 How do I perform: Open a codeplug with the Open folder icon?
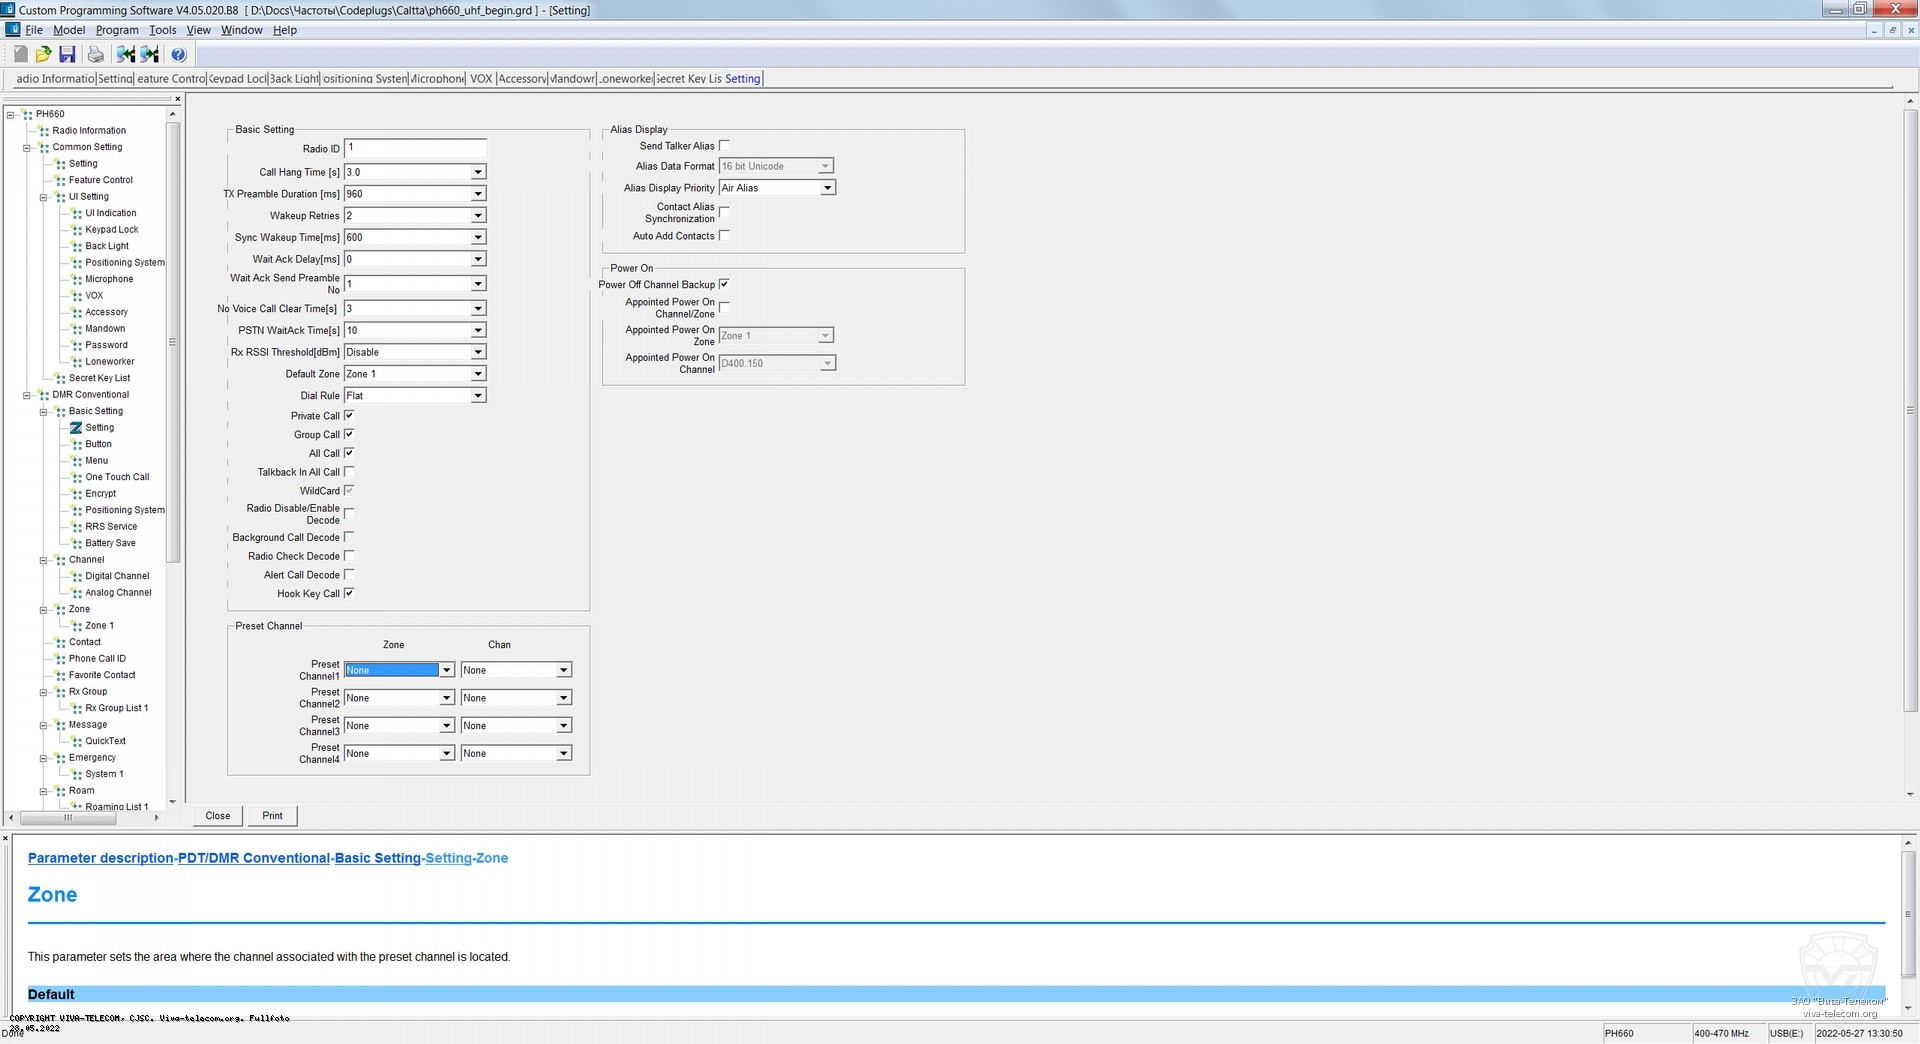tap(43, 54)
